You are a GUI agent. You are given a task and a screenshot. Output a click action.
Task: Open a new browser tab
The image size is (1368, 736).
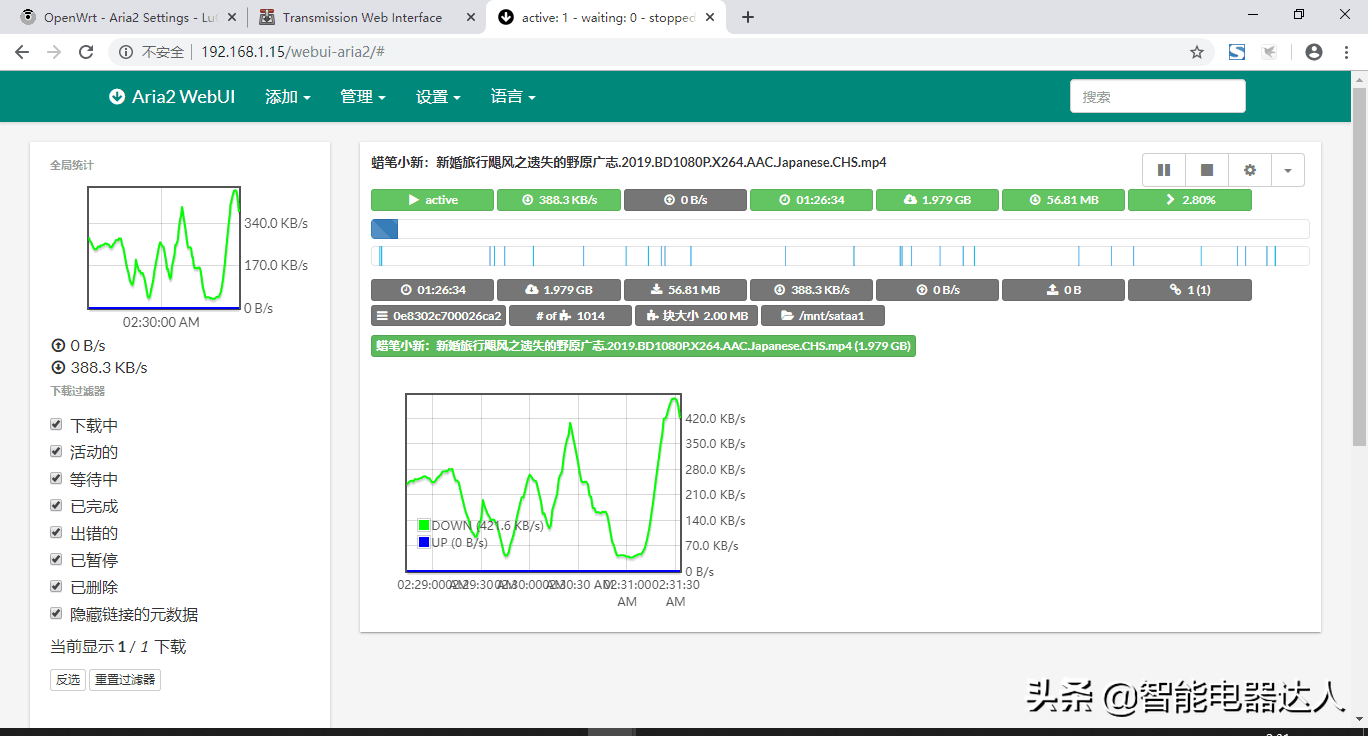pos(748,17)
